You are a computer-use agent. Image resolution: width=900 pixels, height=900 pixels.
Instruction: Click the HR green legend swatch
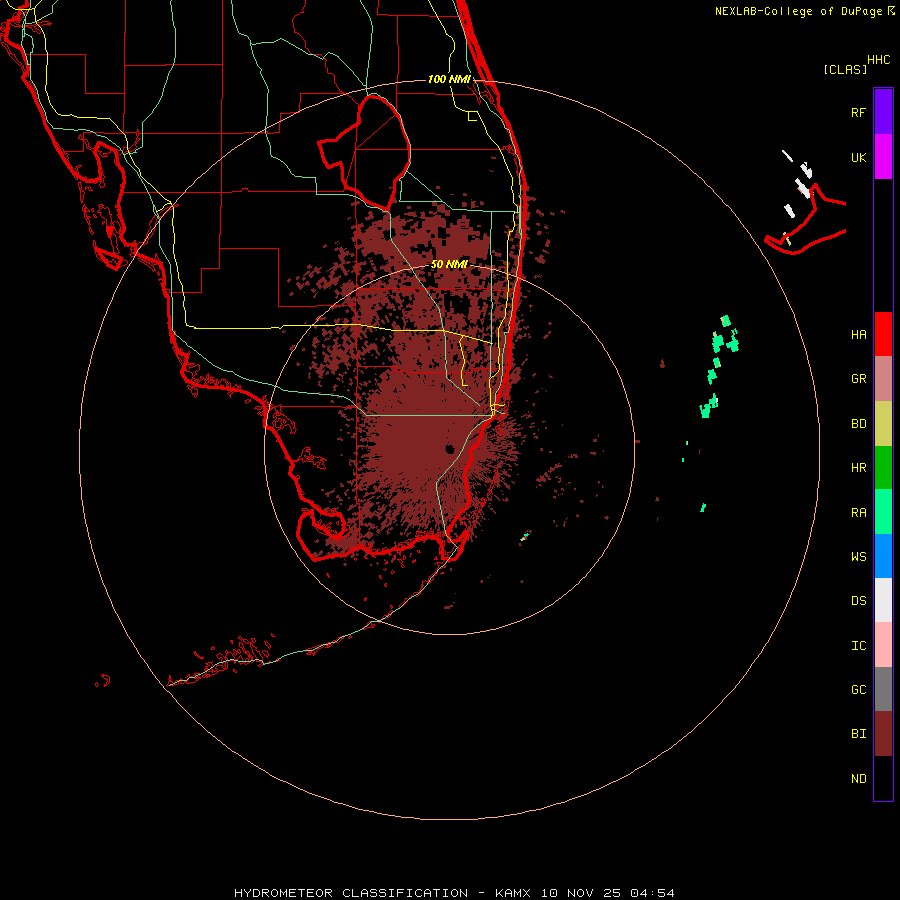[883, 468]
